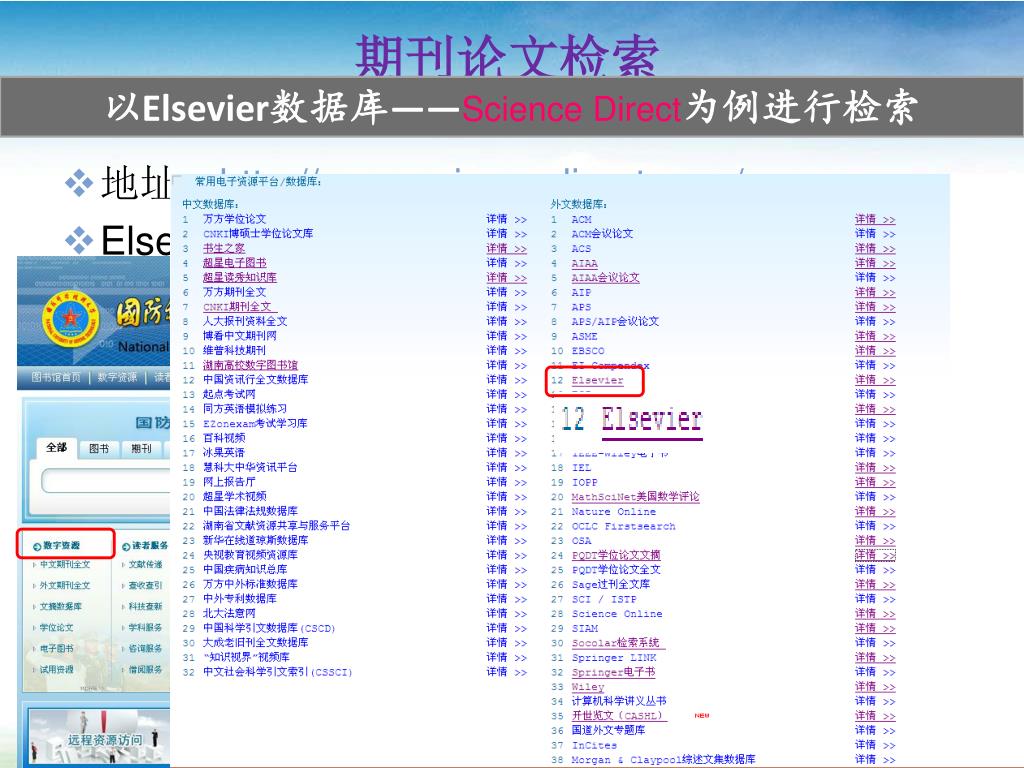
Task: Open the PQDT学位论文文摘 link
Action: click(616, 555)
